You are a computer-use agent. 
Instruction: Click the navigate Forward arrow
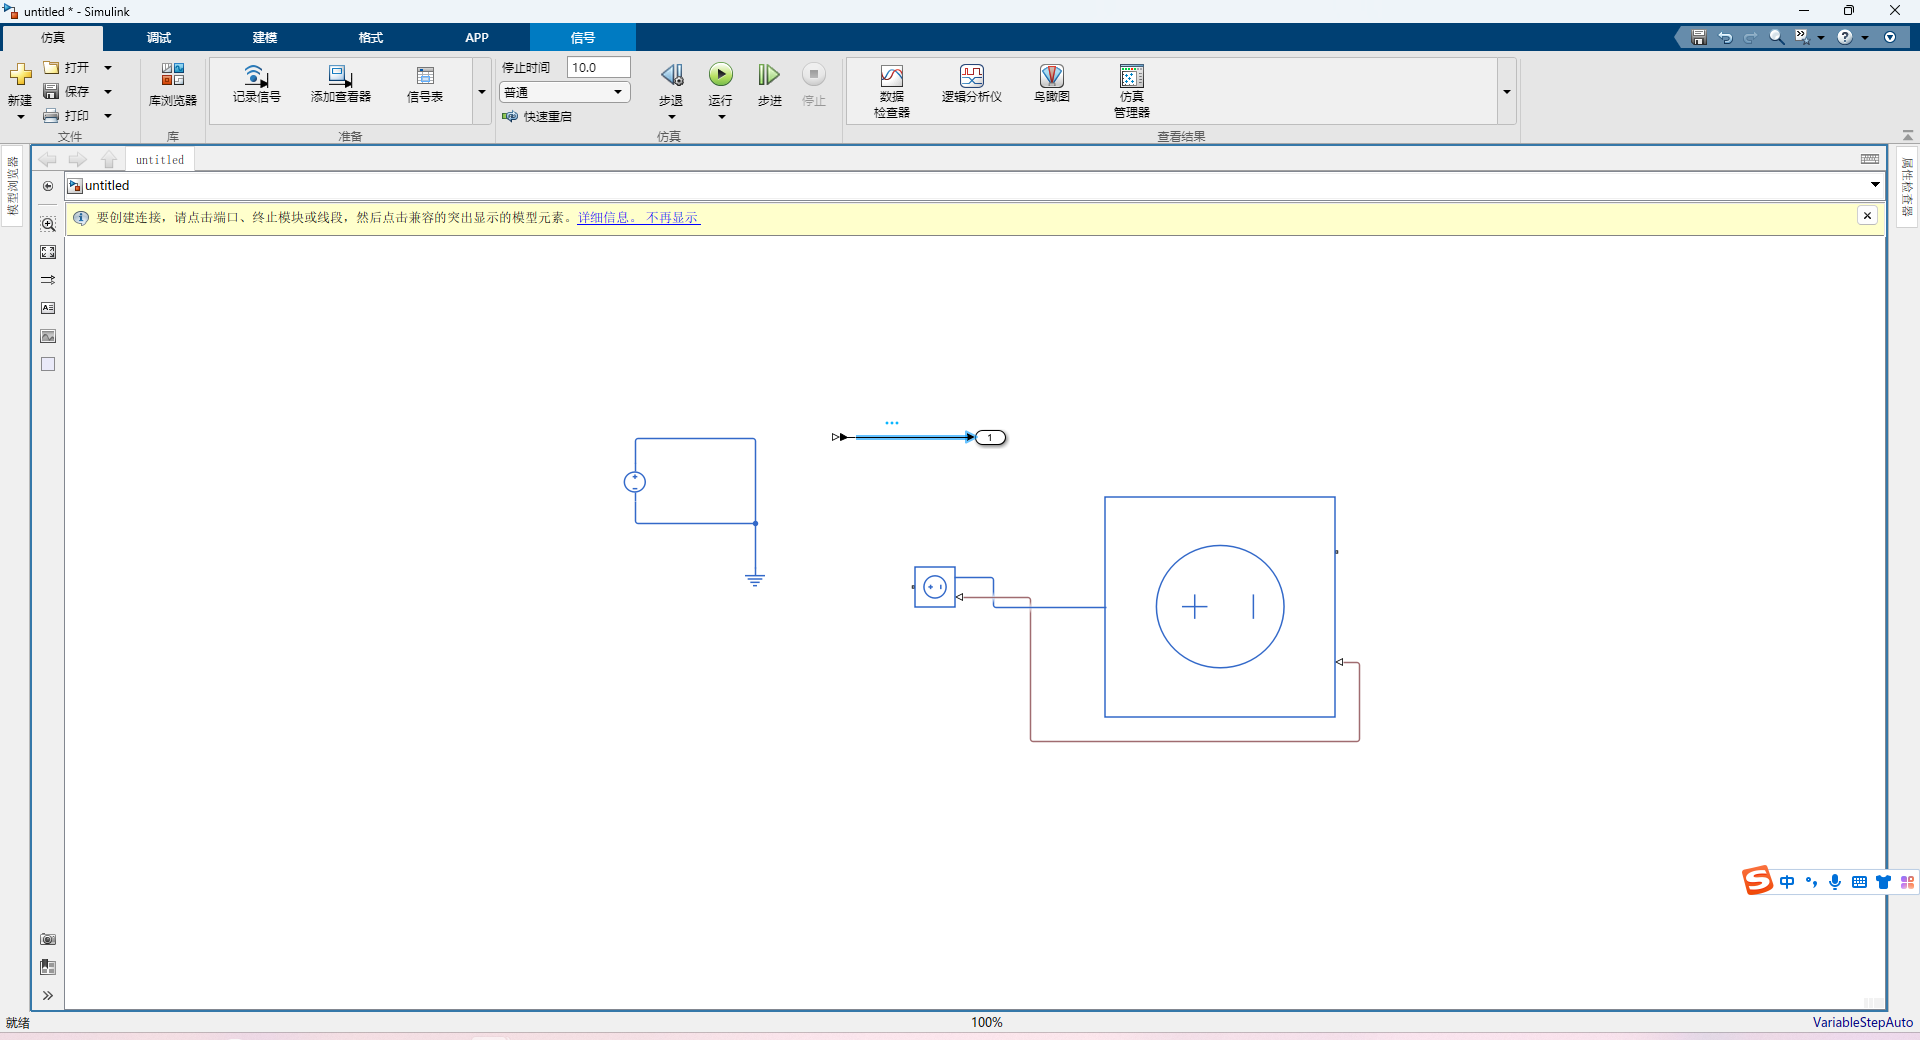78,160
